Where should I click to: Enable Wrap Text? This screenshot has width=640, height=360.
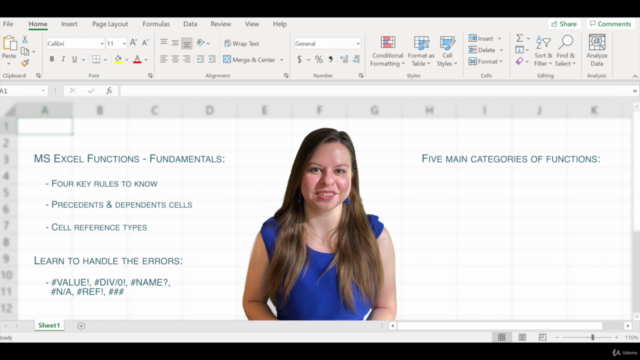click(x=242, y=43)
